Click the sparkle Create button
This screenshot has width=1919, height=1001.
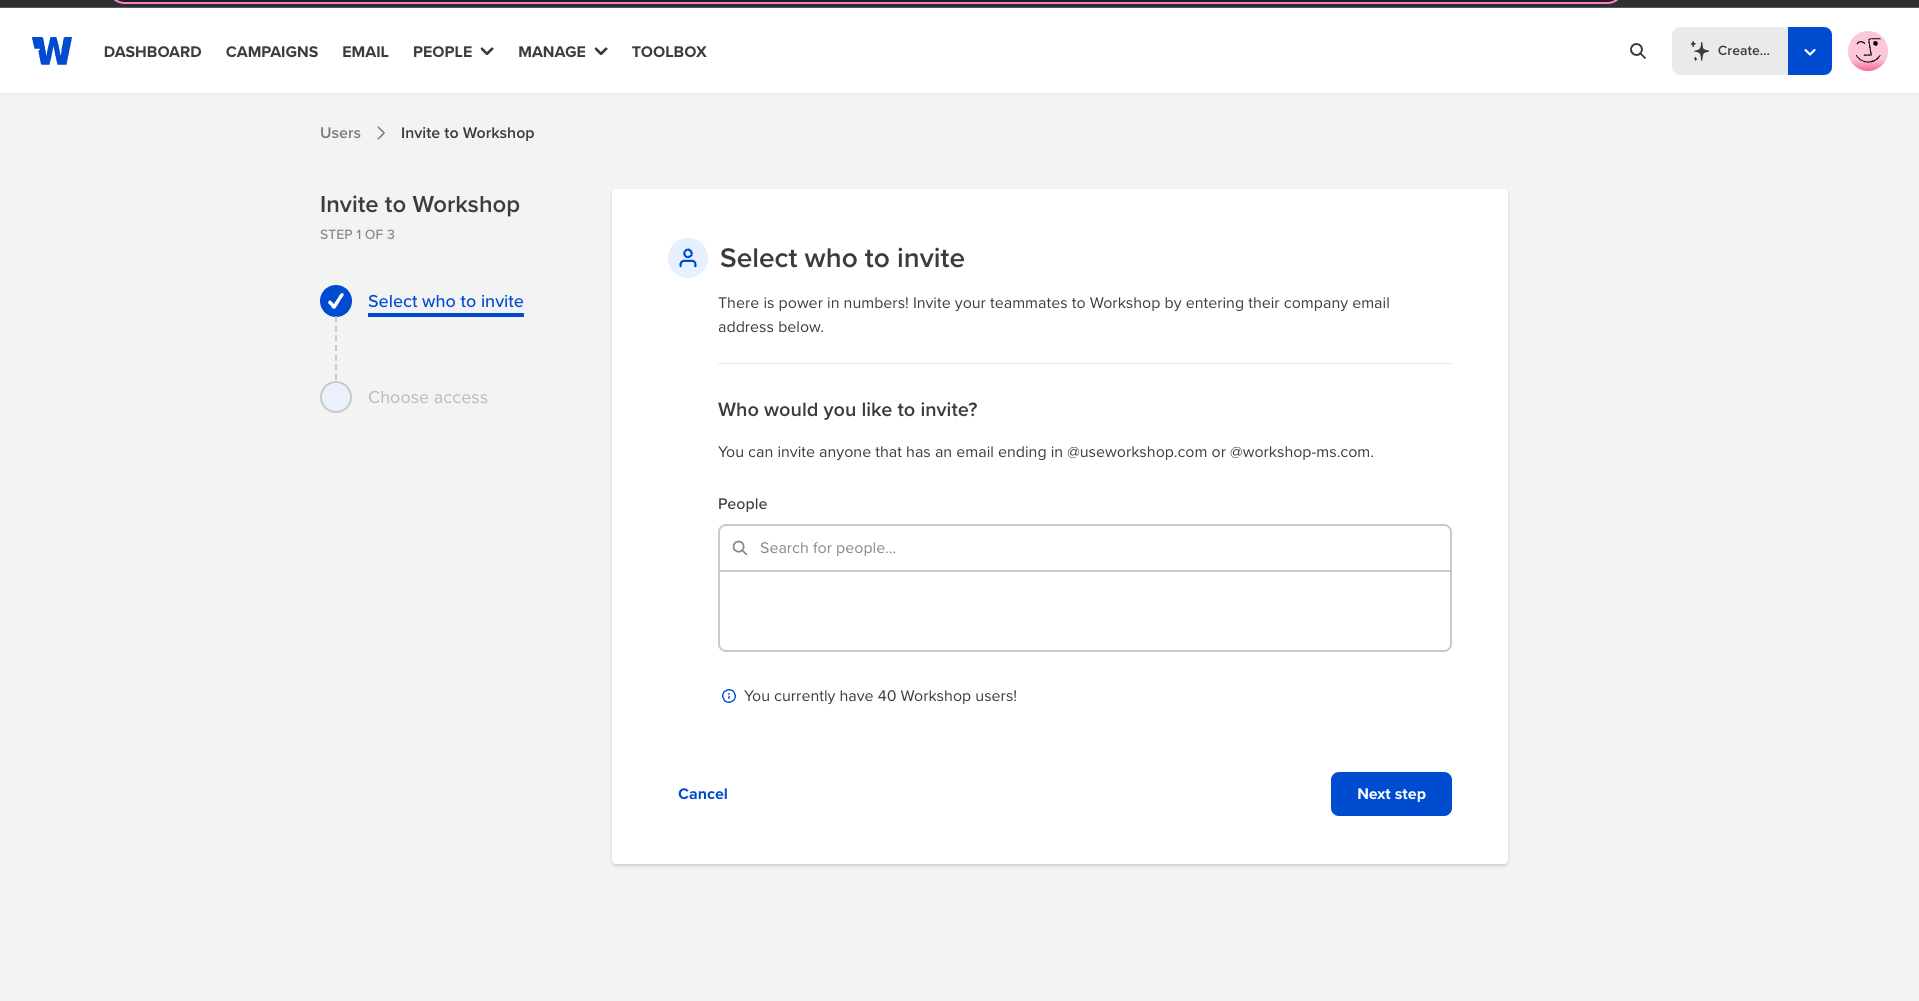(x=1730, y=51)
